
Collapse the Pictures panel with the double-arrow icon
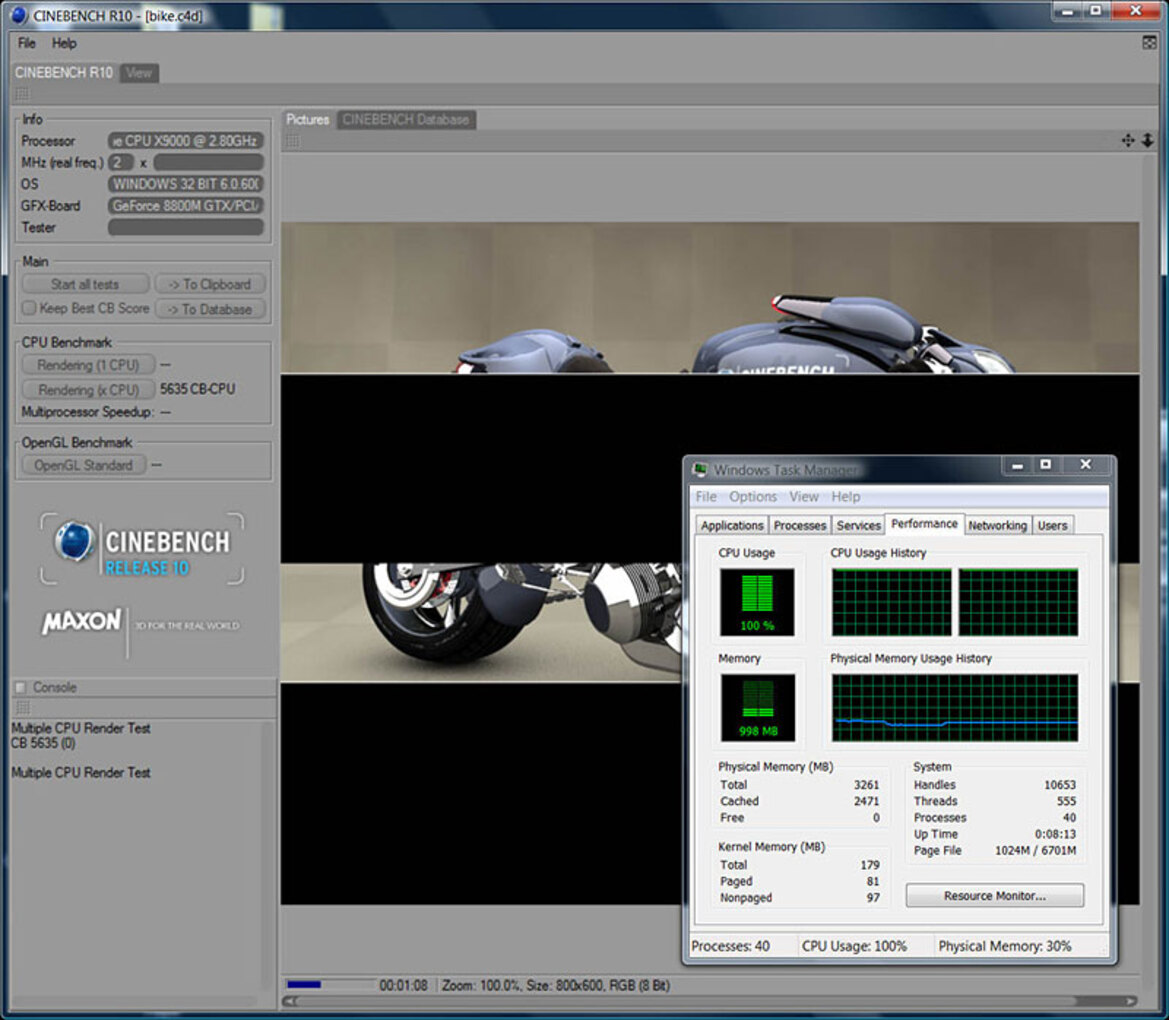click(x=1146, y=140)
